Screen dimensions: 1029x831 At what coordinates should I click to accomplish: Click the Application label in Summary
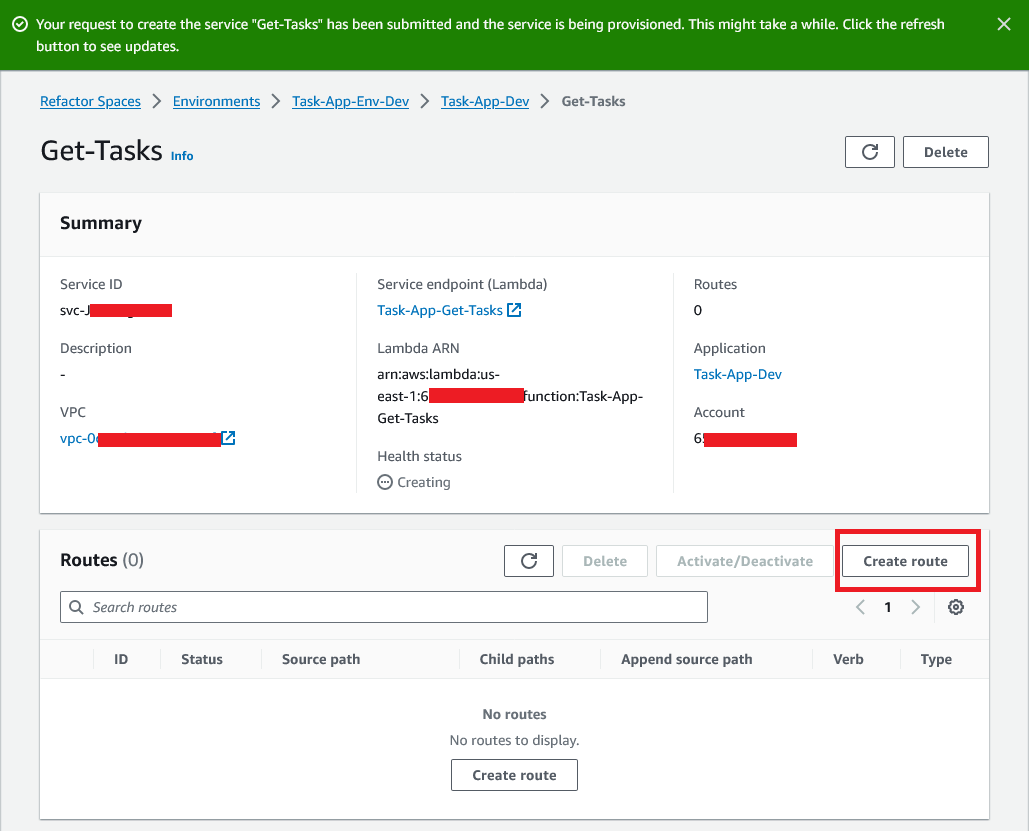click(x=730, y=348)
